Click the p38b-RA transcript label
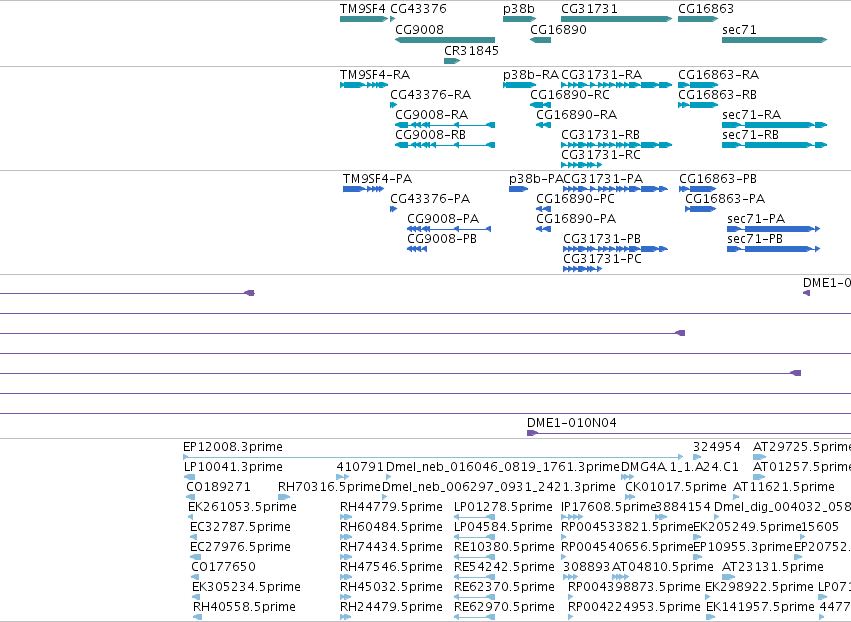Screen dimensions: 851x622 pyautogui.click(x=531, y=74)
